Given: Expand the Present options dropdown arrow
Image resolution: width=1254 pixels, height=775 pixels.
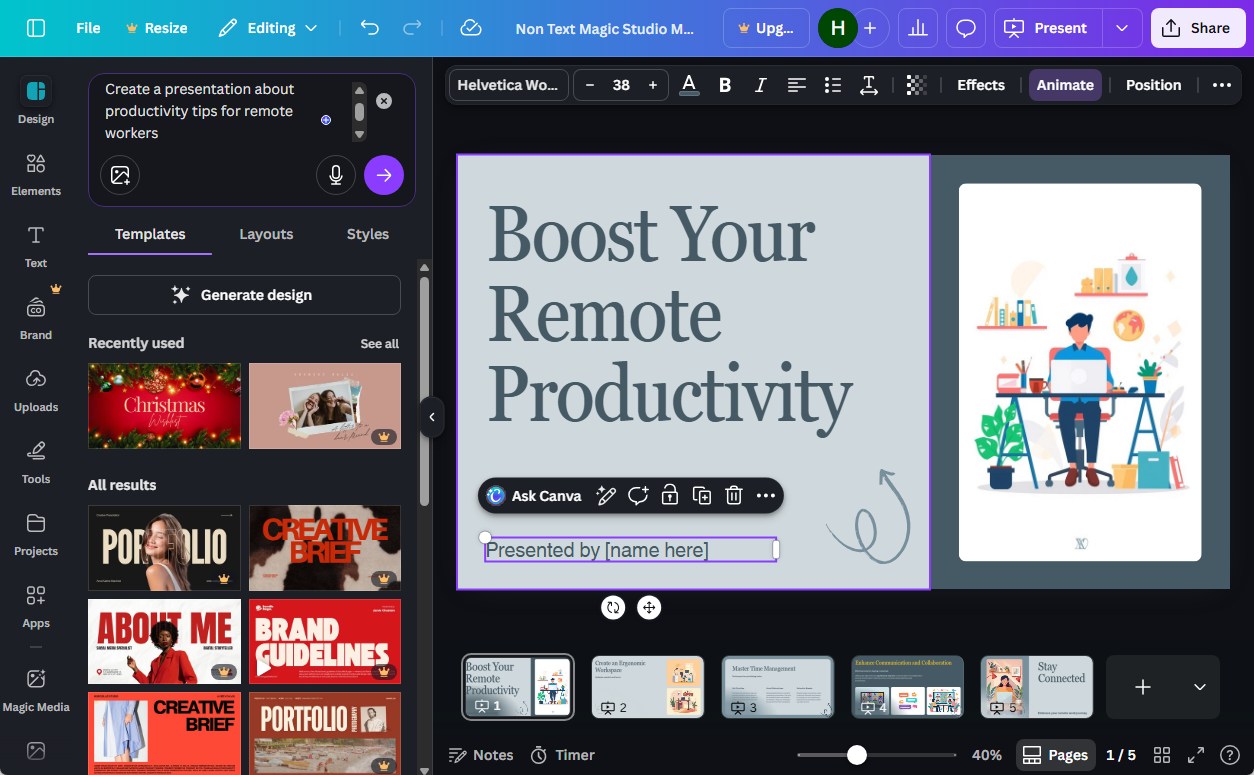Looking at the screenshot, I should click(1122, 28).
